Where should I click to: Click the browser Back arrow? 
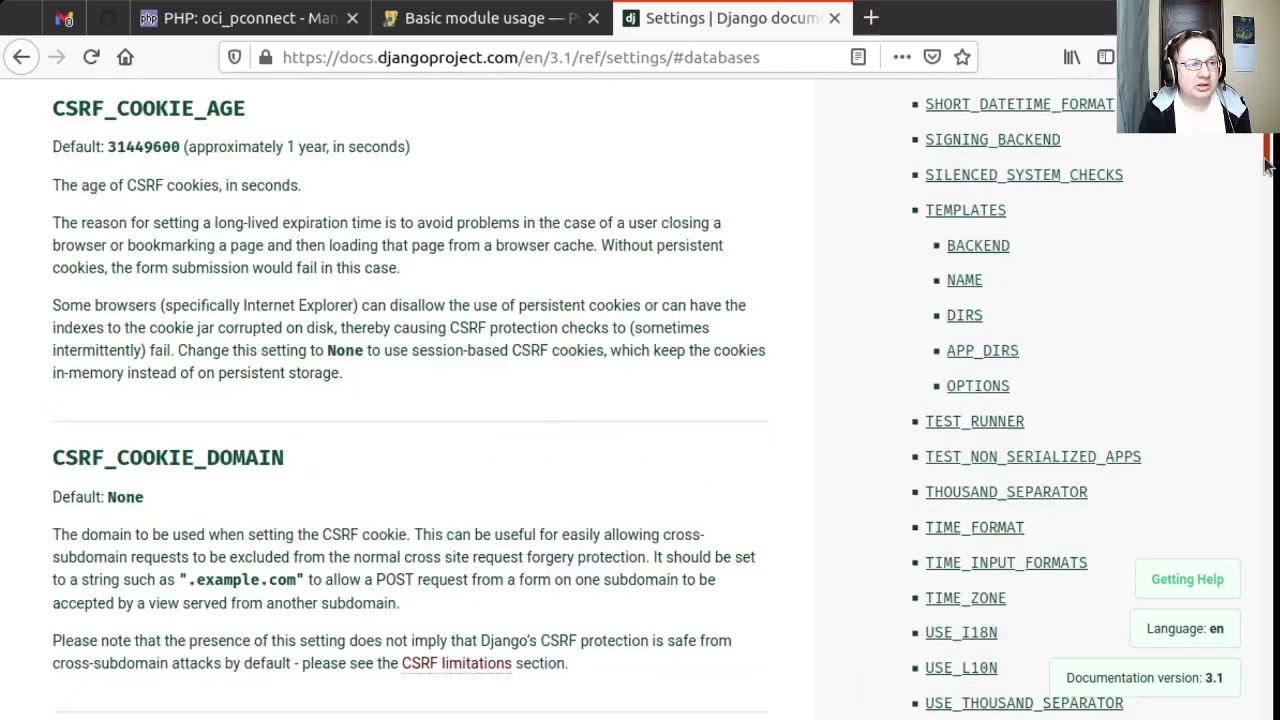pyautogui.click(x=22, y=57)
